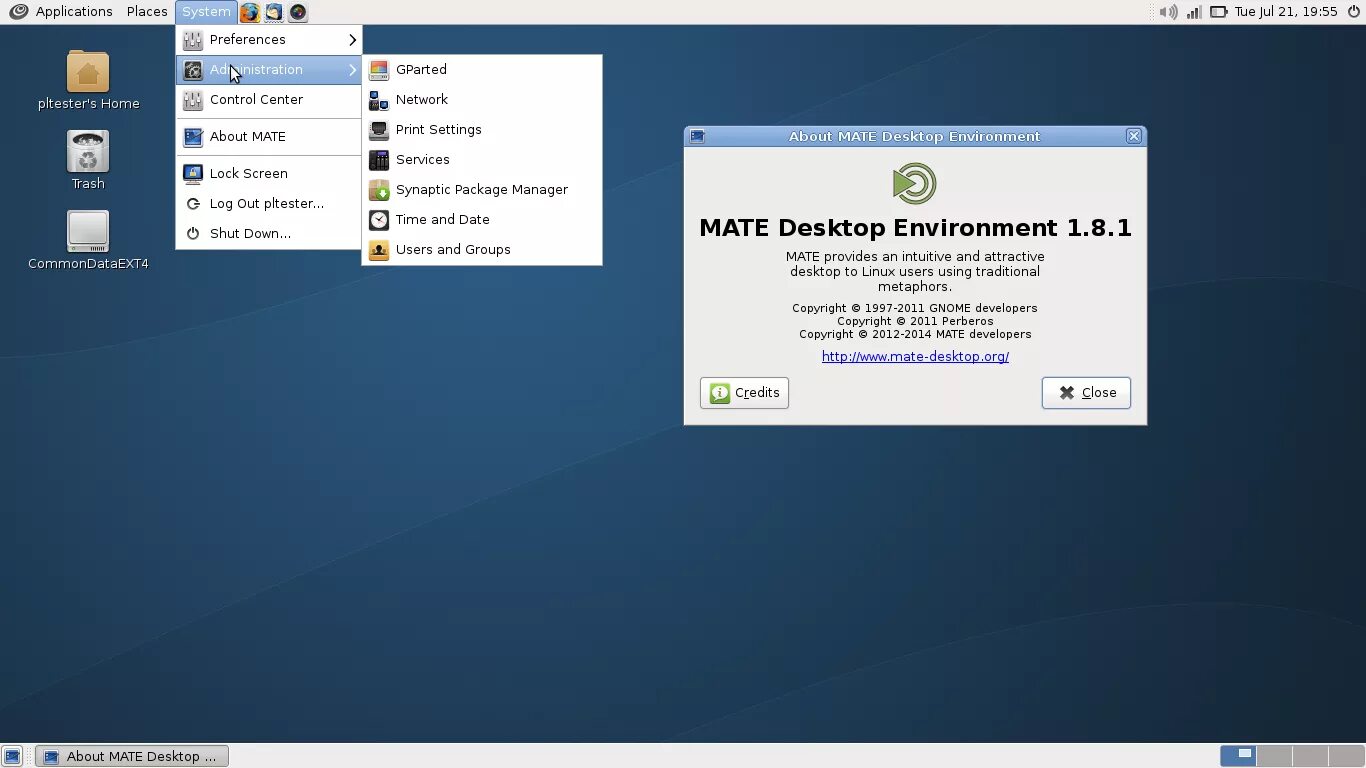1366x768 pixels.
Task: Click the Log Out arrow icon
Action: click(x=193, y=204)
